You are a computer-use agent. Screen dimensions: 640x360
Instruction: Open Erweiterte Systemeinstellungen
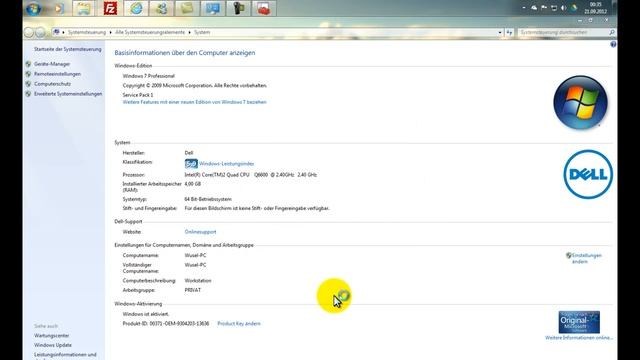pos(68,93)
